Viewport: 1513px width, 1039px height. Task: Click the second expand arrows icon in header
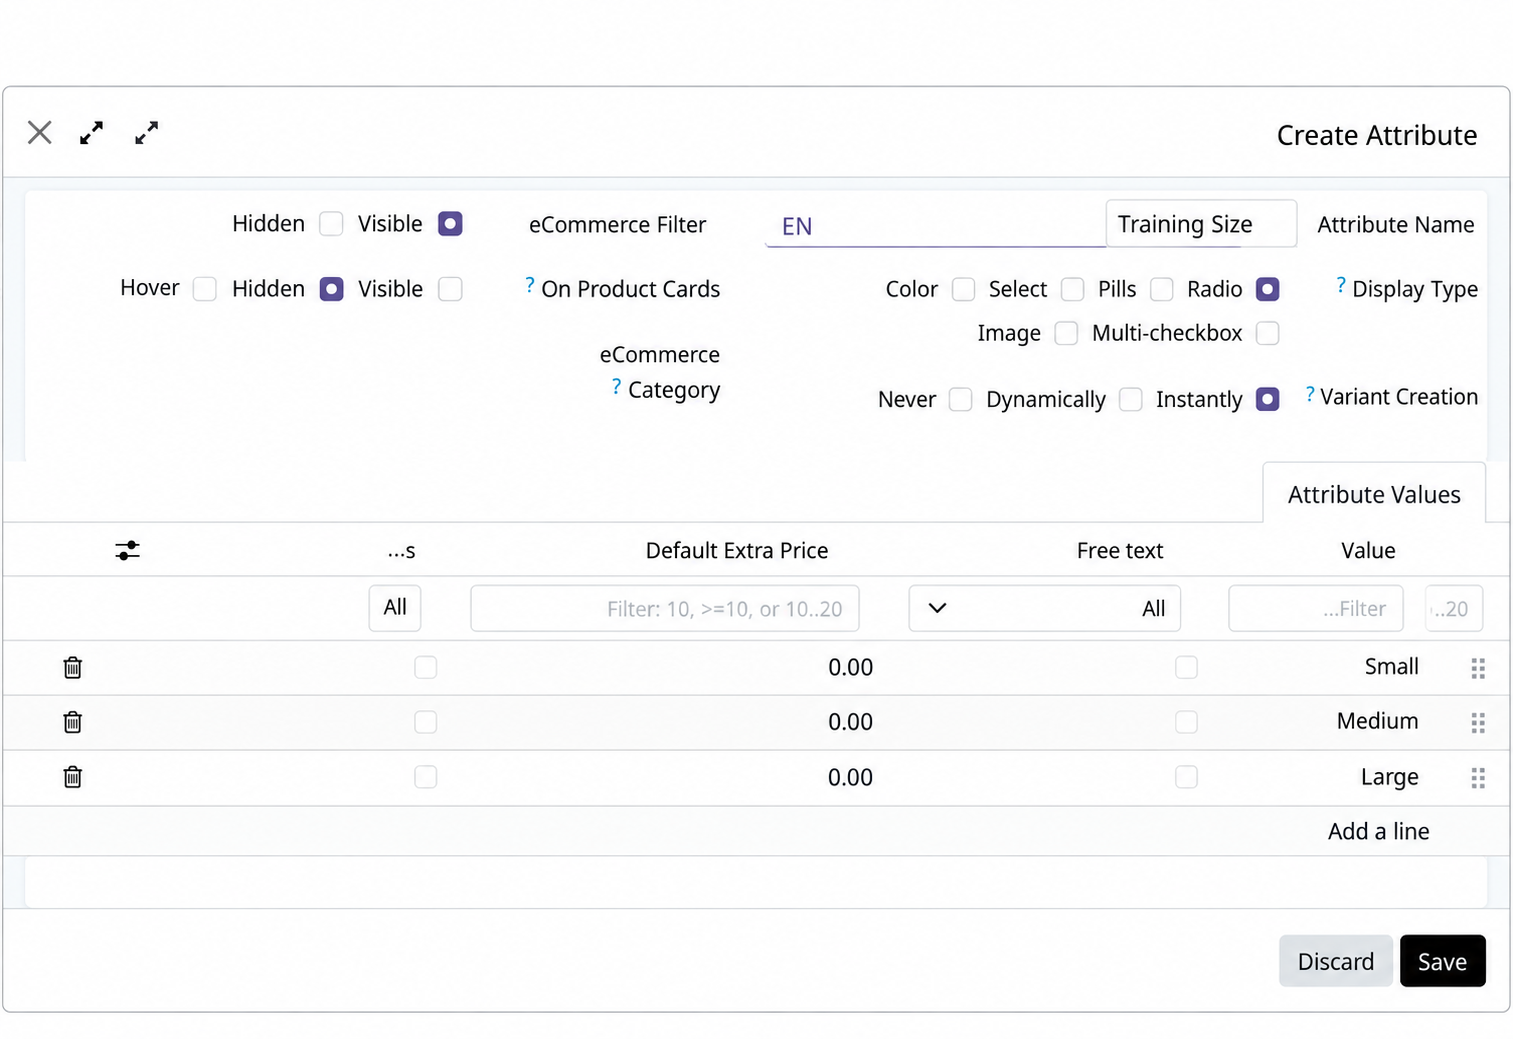tap(146, 132)
